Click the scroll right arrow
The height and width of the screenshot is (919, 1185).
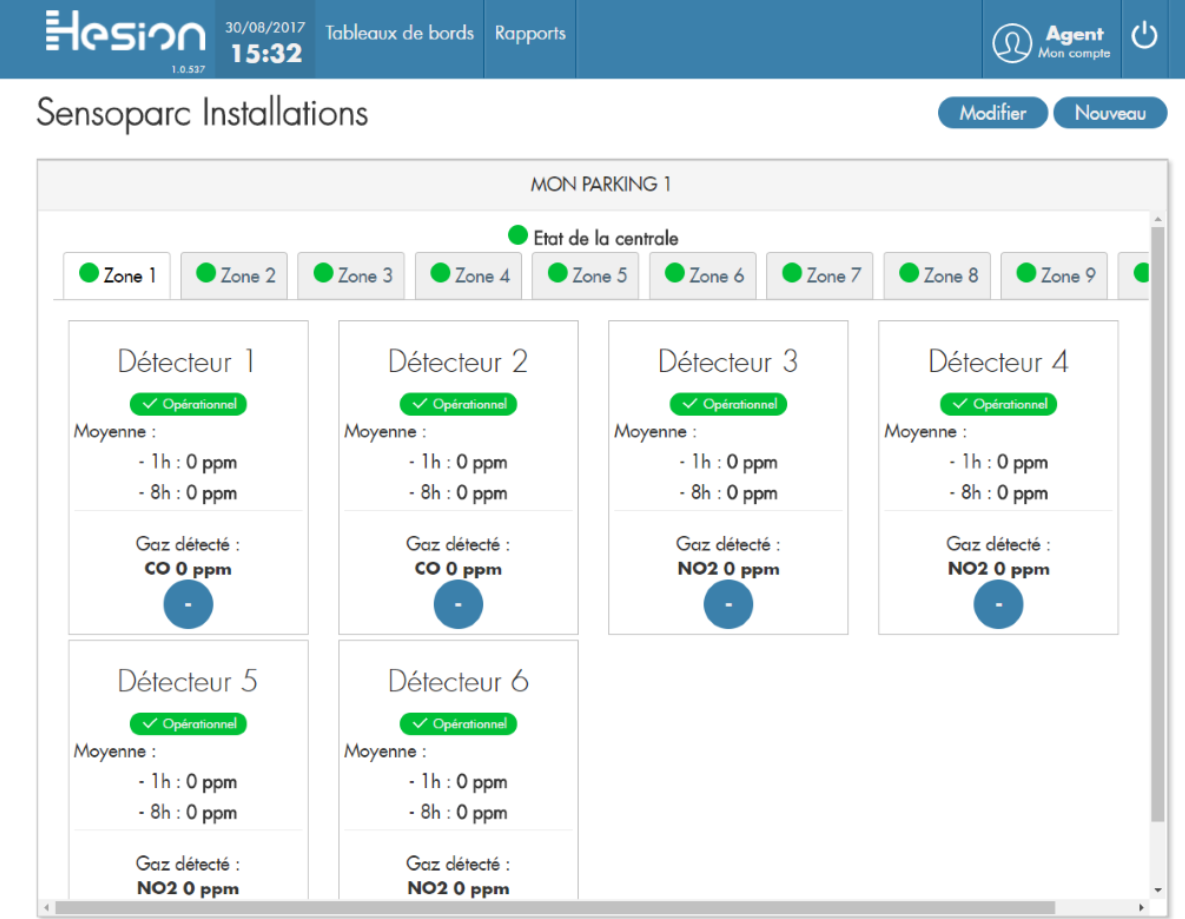point(1141,907)
